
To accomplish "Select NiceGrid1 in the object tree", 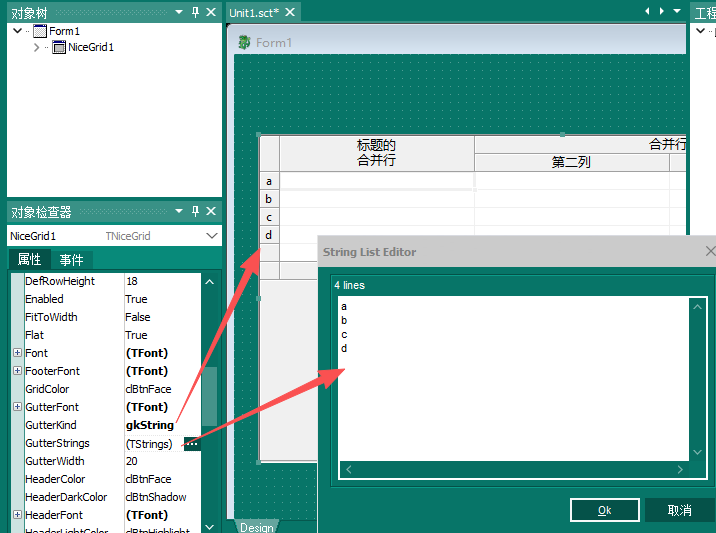I will (91, 47).
